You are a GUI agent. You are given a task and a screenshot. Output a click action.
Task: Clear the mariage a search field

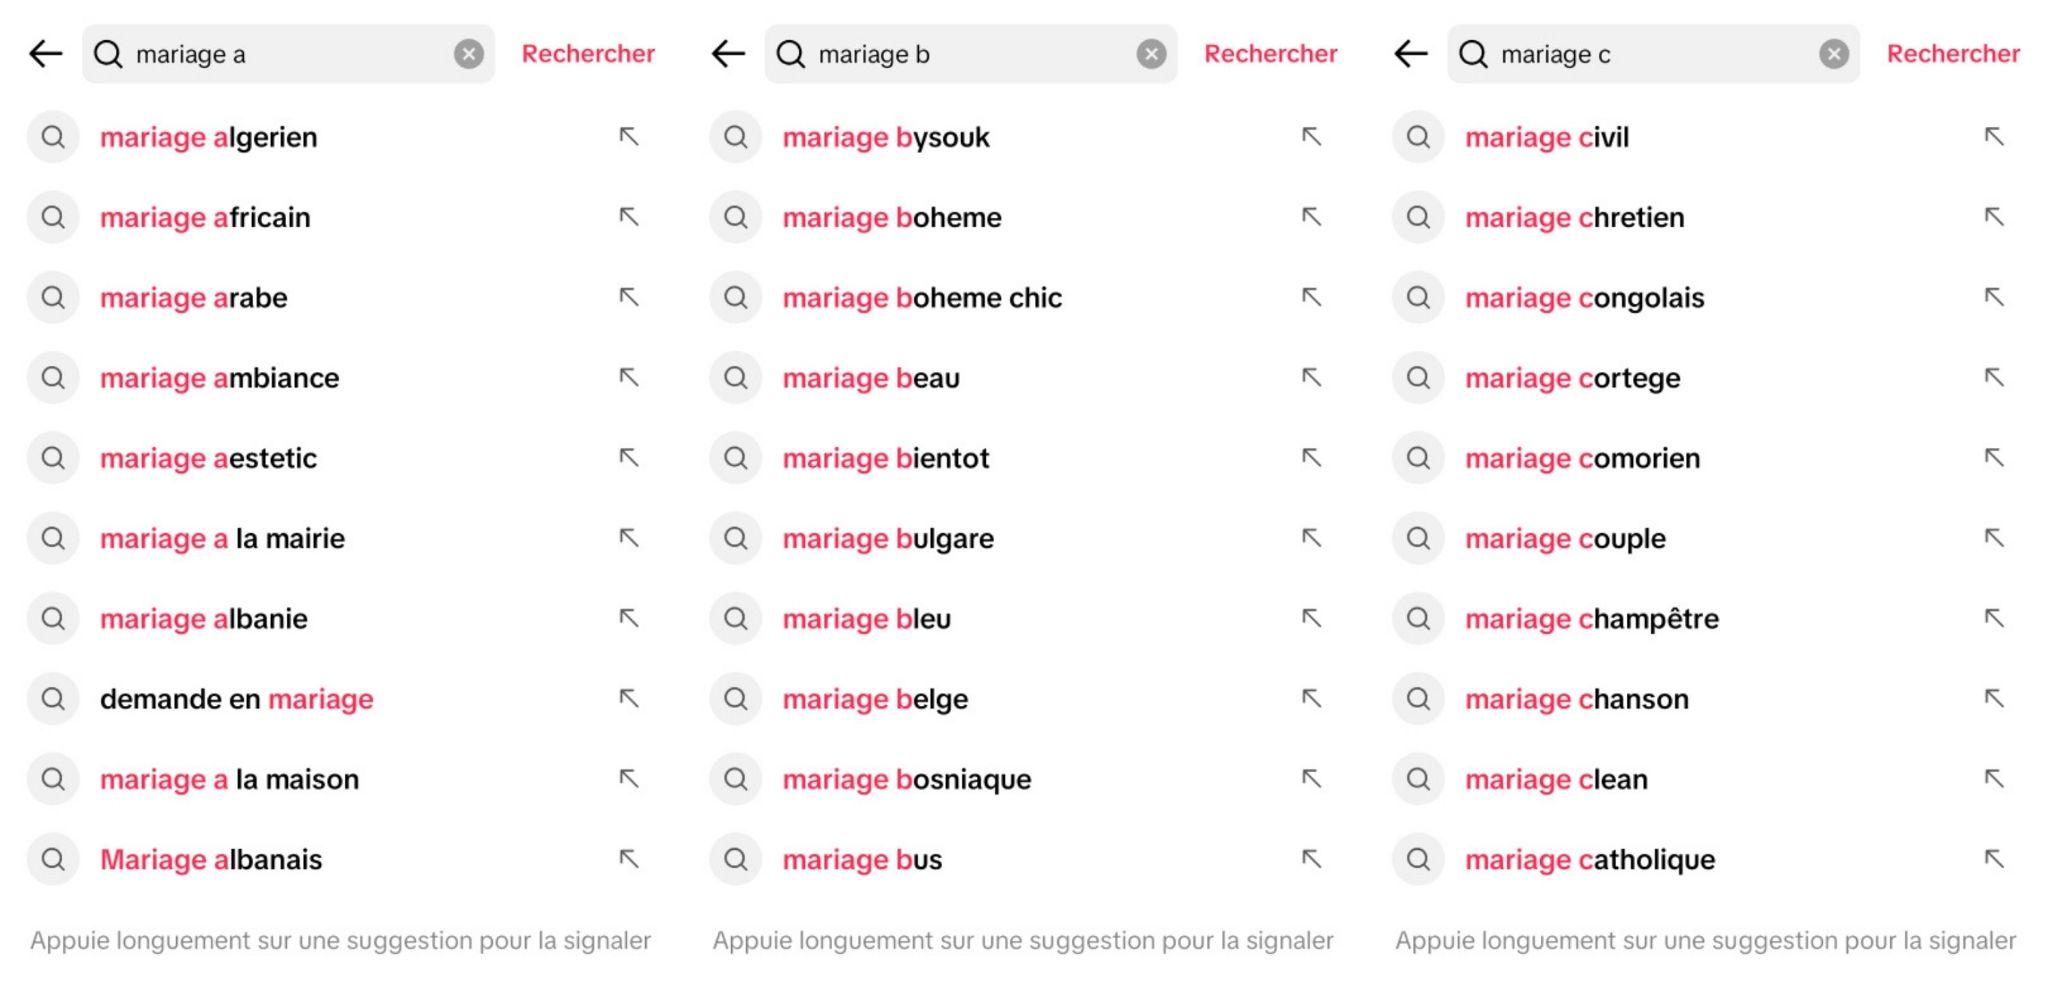(x=467, y=54)
